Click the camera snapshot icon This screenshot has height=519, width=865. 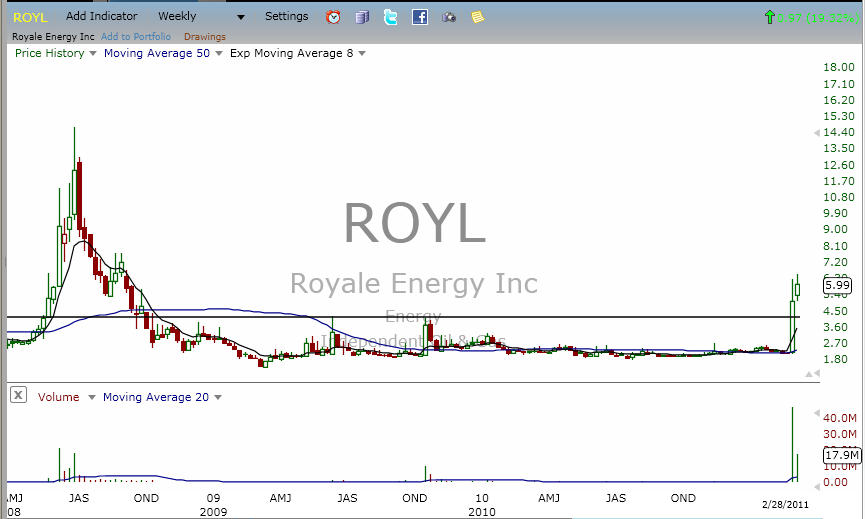click(448, 18)
